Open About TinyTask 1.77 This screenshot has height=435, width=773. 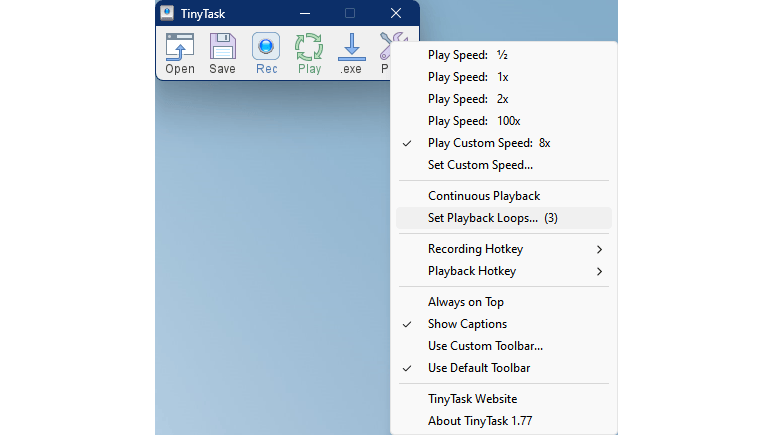[480, 421]
